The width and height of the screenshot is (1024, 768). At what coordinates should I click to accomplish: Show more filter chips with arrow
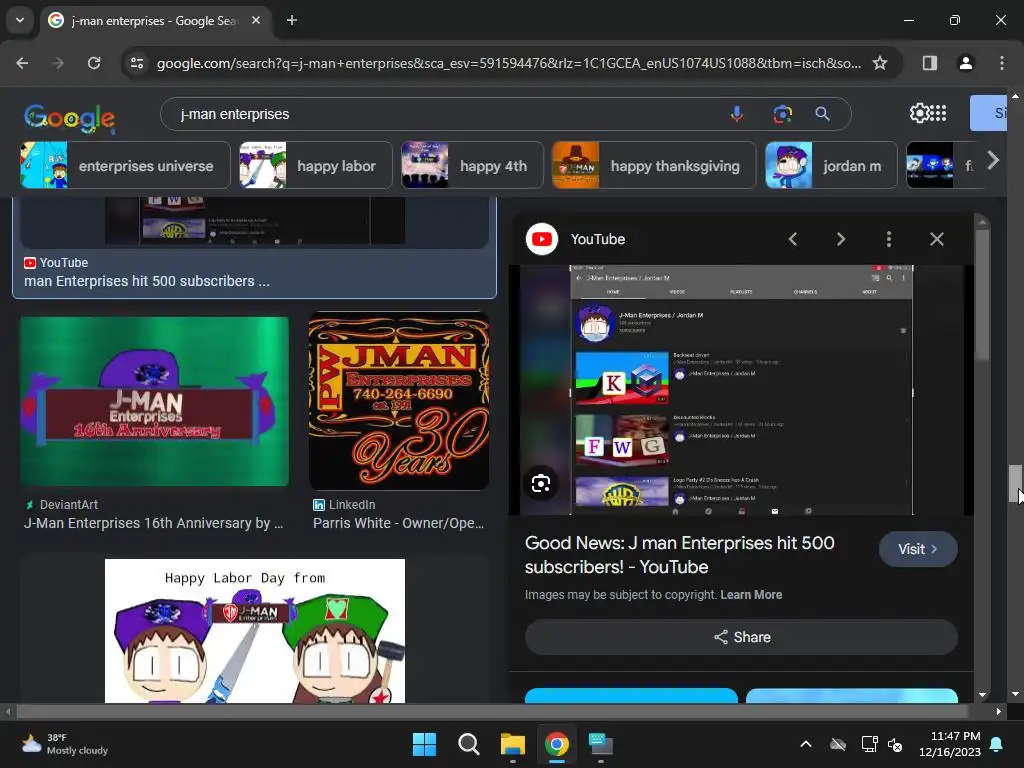993,161
